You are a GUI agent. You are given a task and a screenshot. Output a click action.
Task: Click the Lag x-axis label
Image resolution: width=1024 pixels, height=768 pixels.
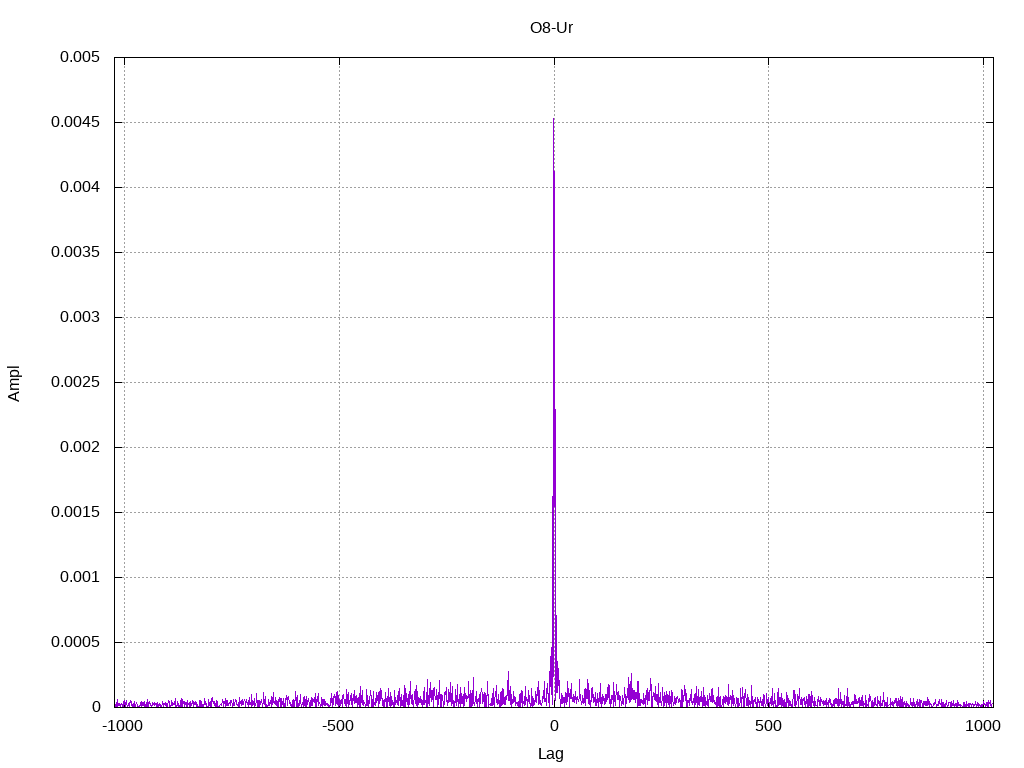[x=551, y=754]
